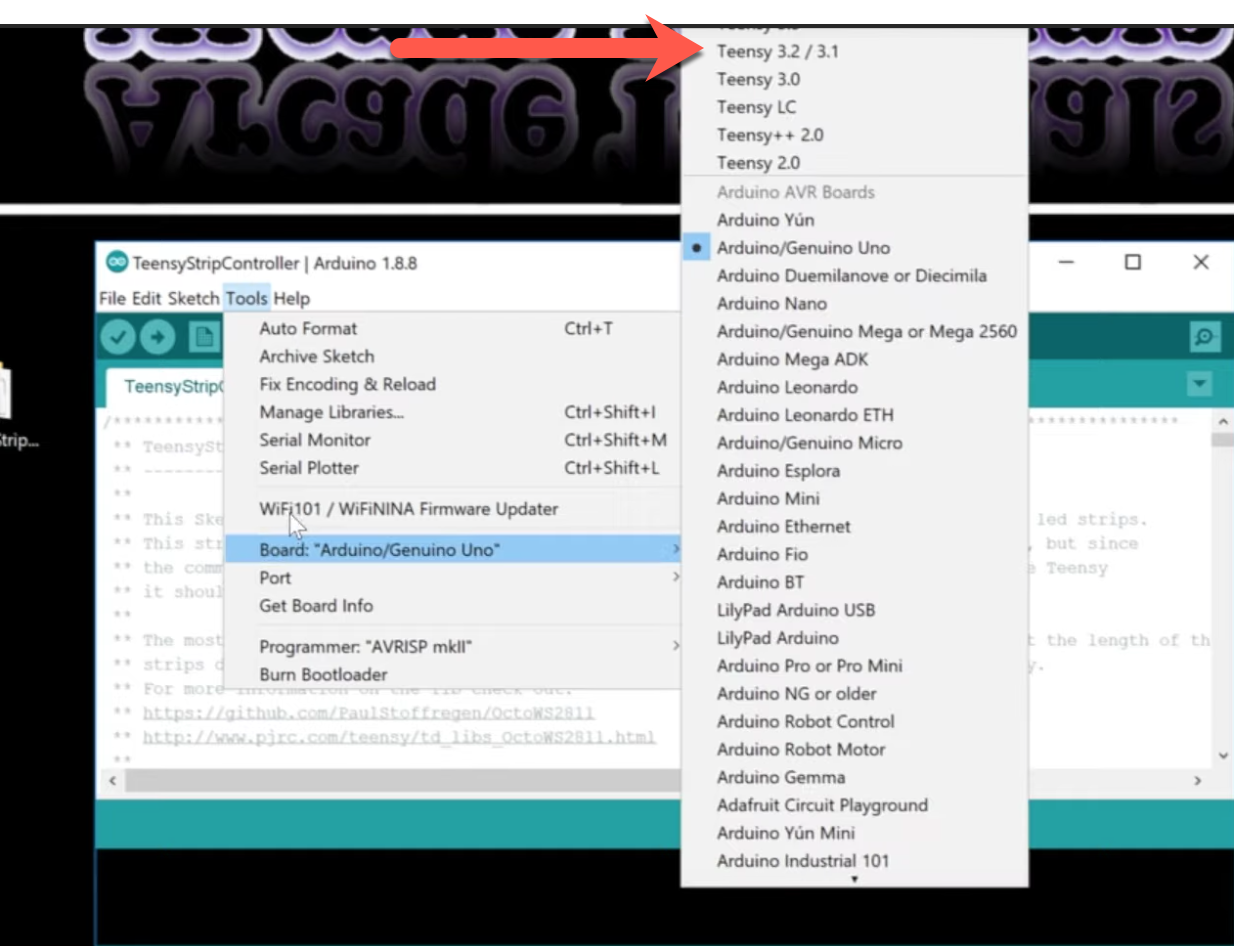Viewport: 1234px width, 946px height.
Task: Pick Arduino NG or older
Action: pyautogui.click(x=855, y=694)
